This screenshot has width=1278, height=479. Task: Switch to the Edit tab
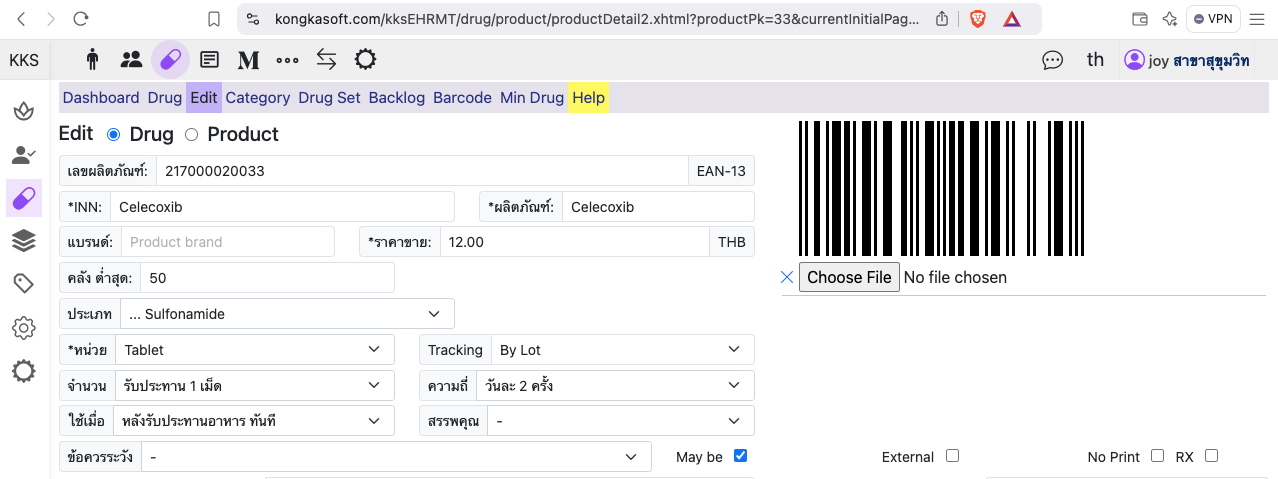[204, 97]
